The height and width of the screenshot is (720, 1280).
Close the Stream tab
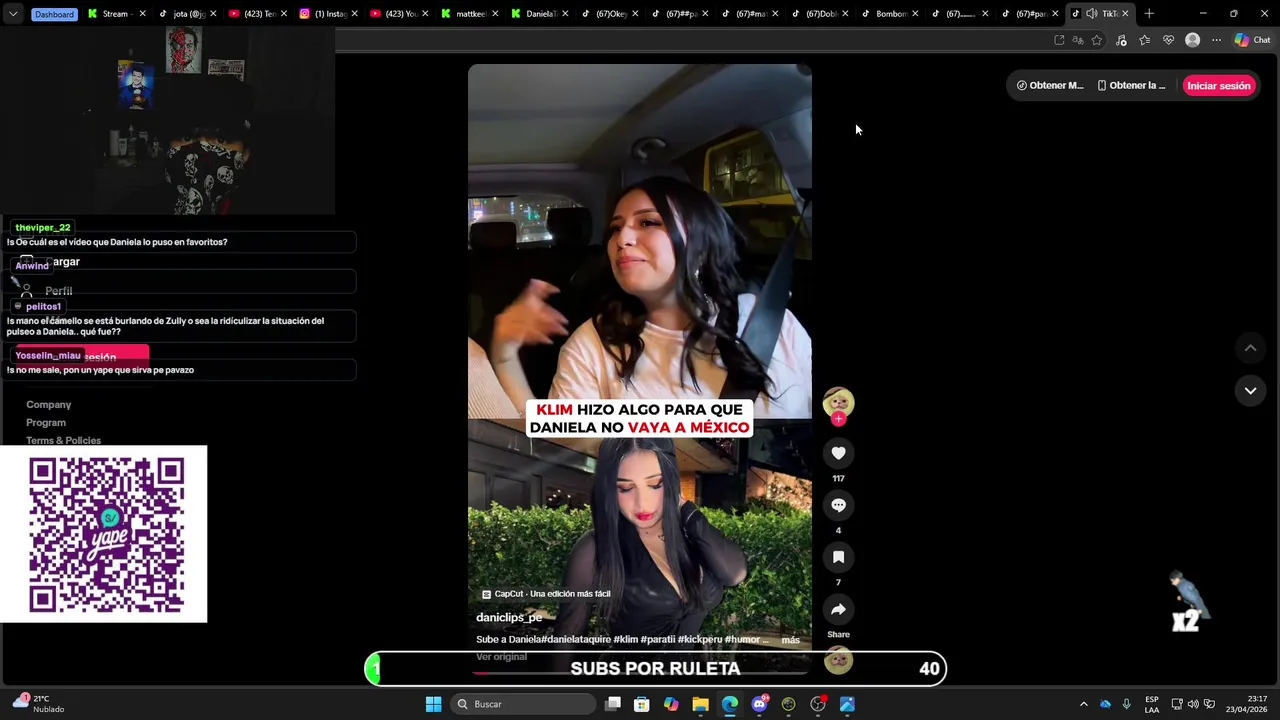[142, 14]
